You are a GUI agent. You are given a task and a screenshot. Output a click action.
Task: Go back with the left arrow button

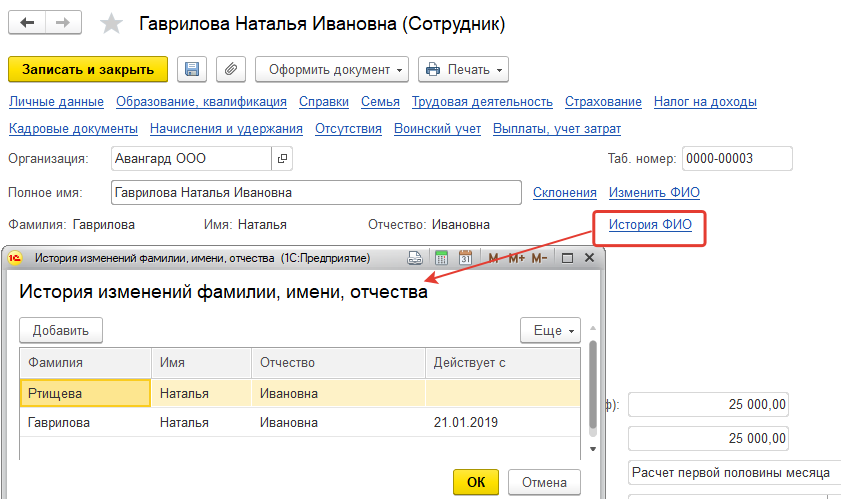click(27, 23)
